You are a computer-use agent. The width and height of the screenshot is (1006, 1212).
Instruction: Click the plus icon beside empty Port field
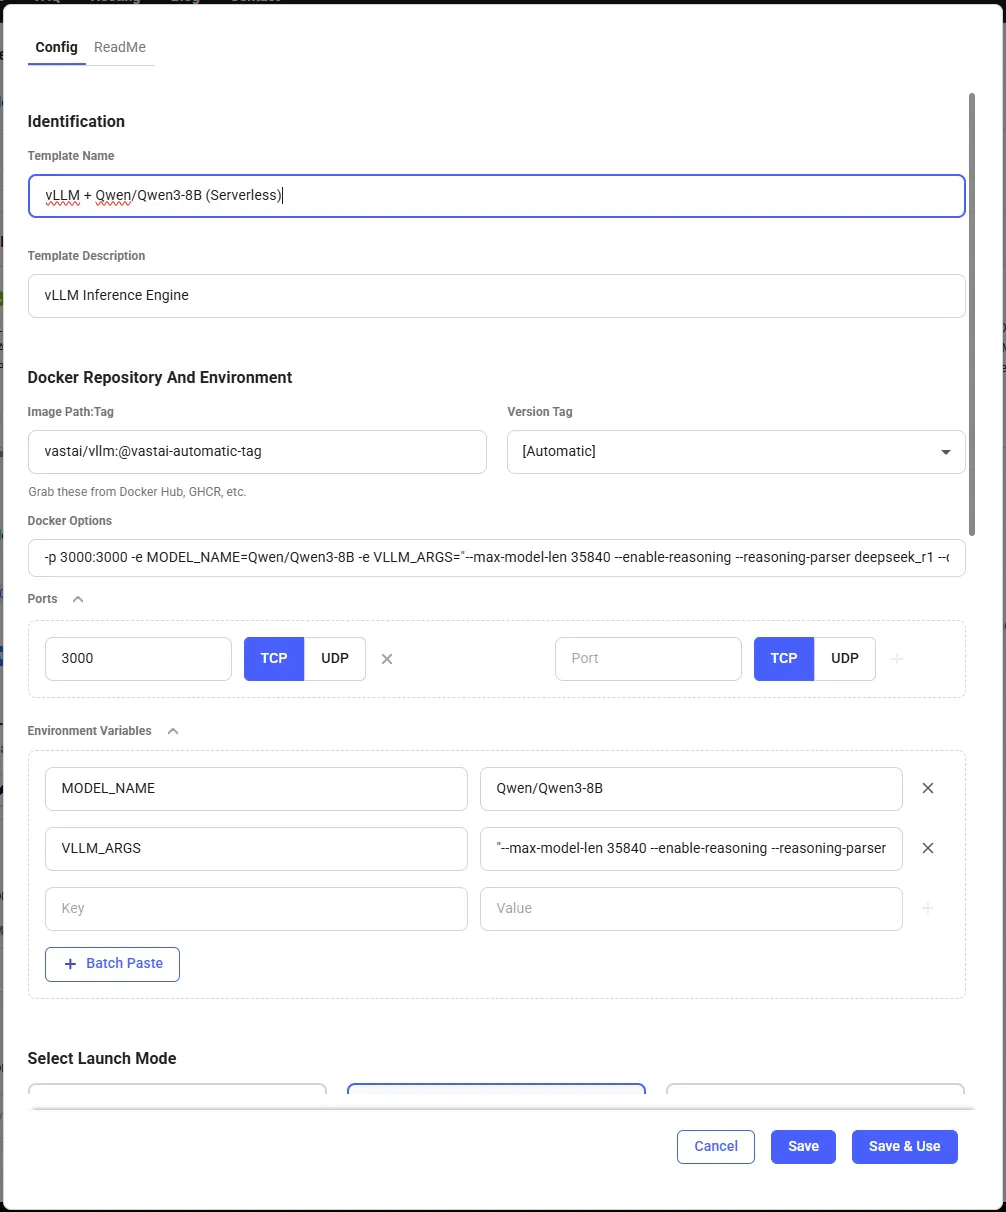897,659
